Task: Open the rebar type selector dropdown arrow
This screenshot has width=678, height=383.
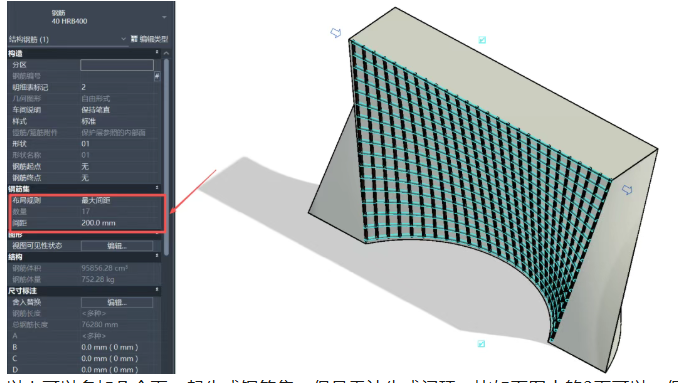Action: [x=164, y=17]
